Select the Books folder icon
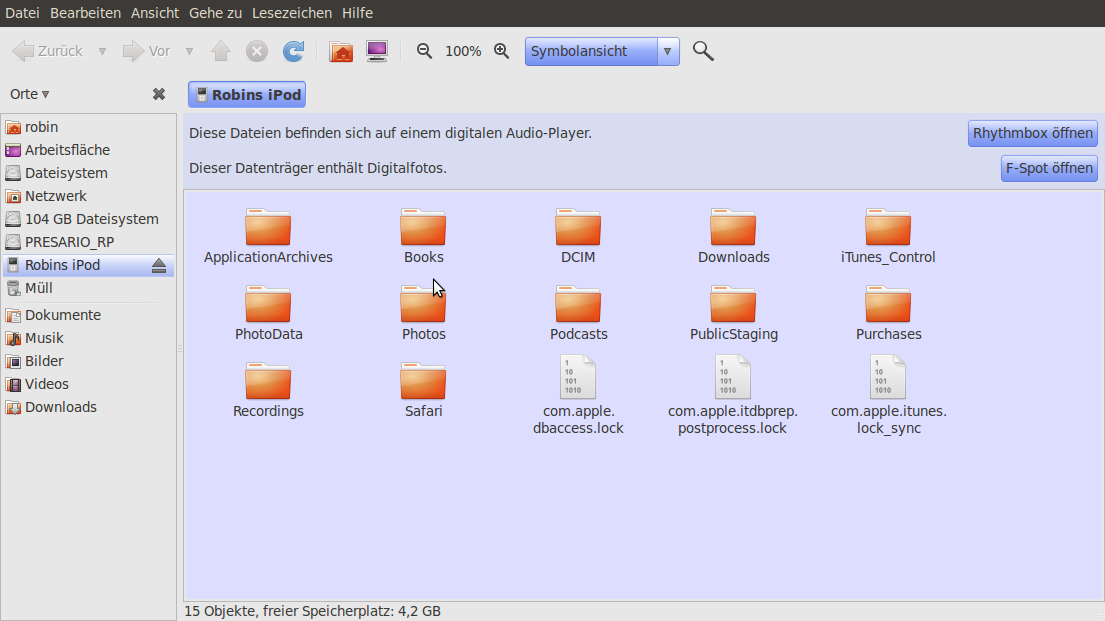Image resolution: width=1105 pixels, height=621 pixels. [423, 227]
